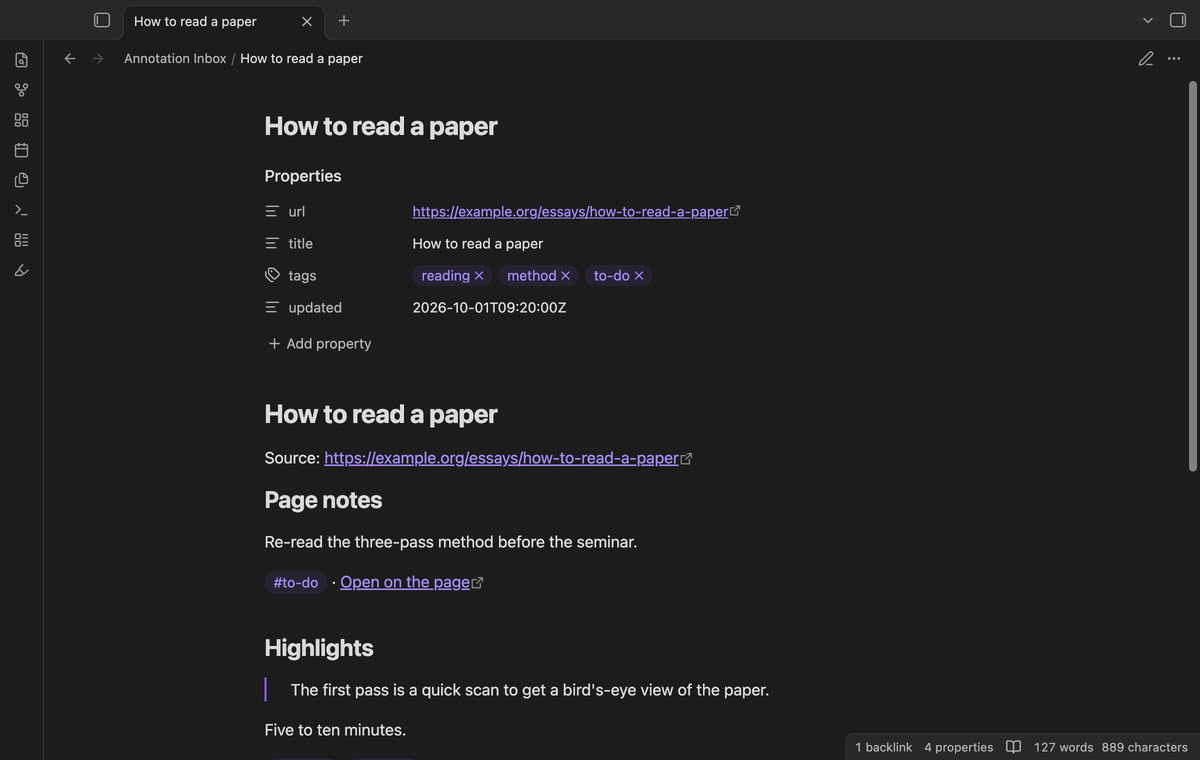The width and height of the screenshot is (1200, 760).
Task: Open graph view icon in ribbon
Action: [x=22, y=90]
